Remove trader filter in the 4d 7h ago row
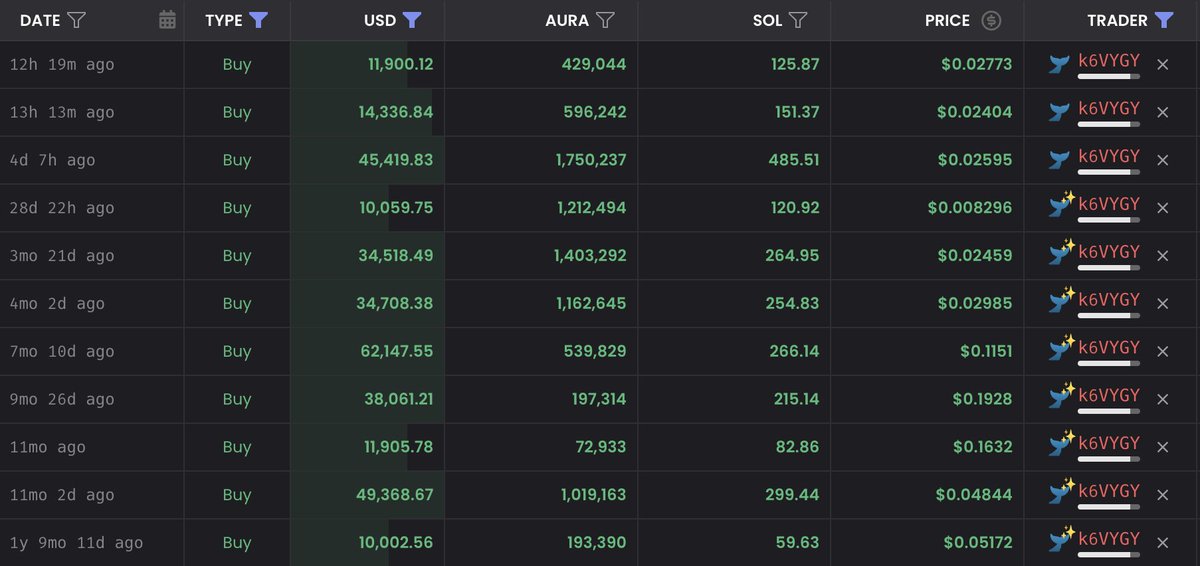 pos(1162,160)
